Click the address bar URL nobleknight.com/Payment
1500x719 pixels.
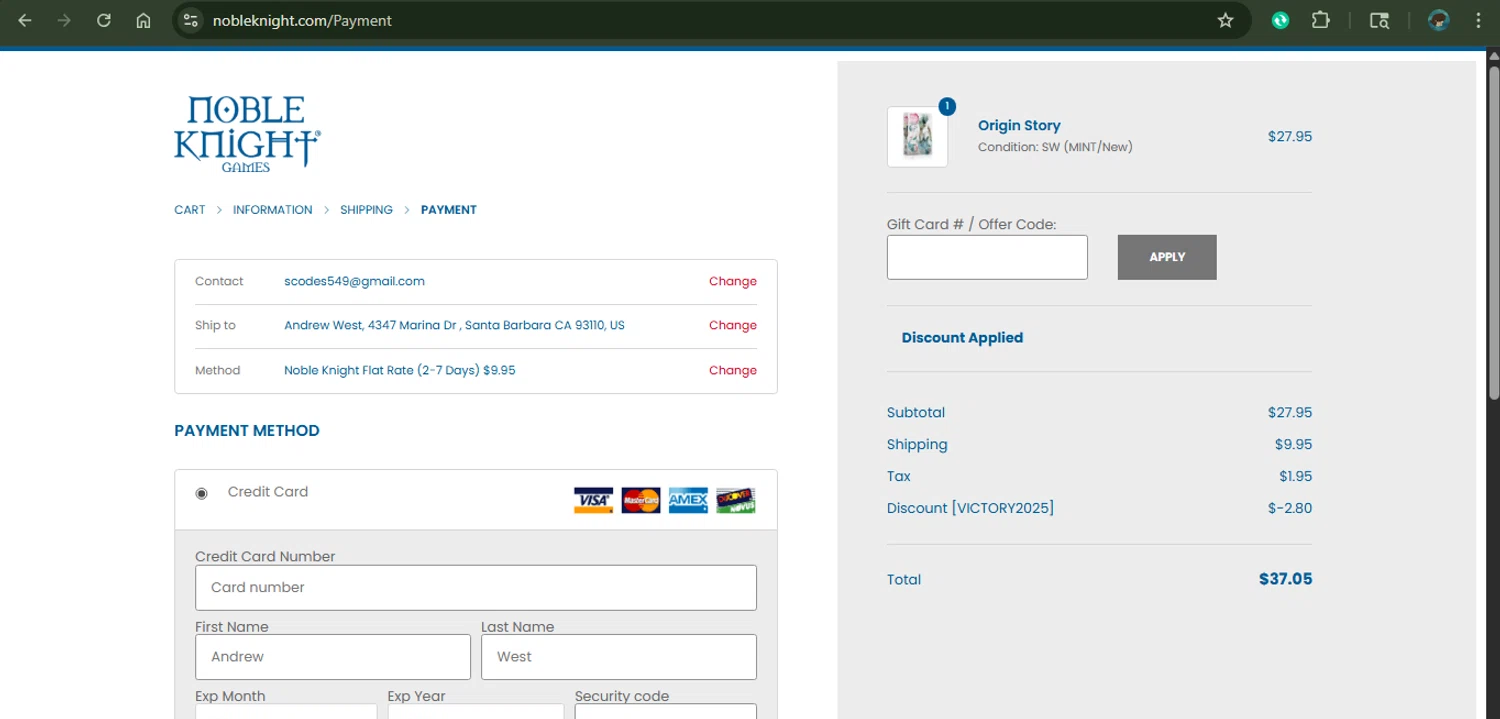pos(302,20)
